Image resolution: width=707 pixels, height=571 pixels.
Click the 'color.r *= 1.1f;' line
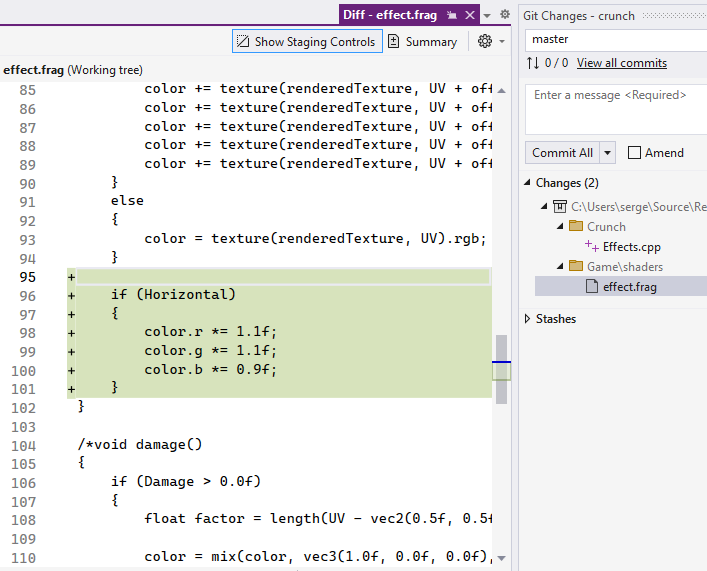coord(211,332)
